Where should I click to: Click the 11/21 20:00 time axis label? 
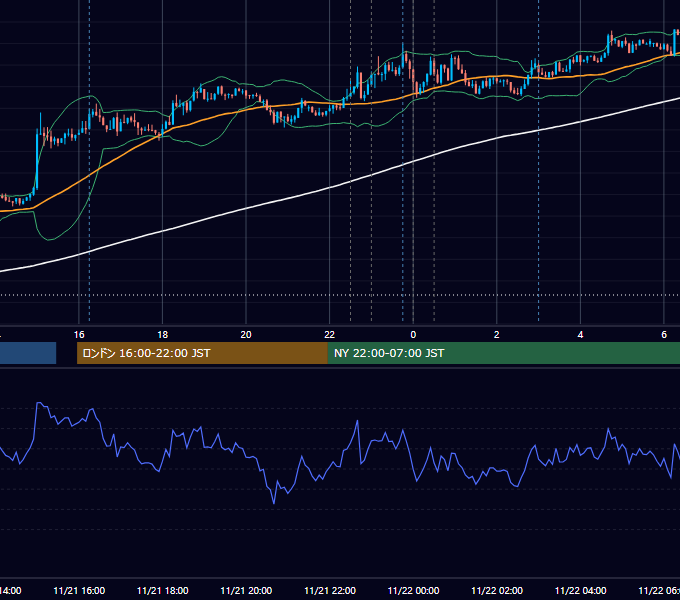click(246, 590)
